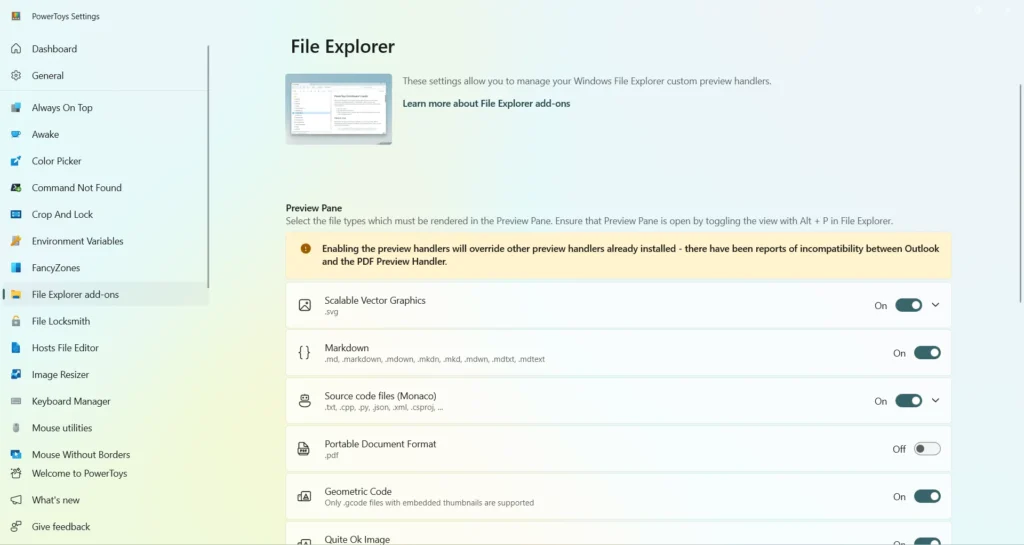This screenshot has height=545, width=1024.
Task: Click the Mouse utilities icon
Action: 16,429
